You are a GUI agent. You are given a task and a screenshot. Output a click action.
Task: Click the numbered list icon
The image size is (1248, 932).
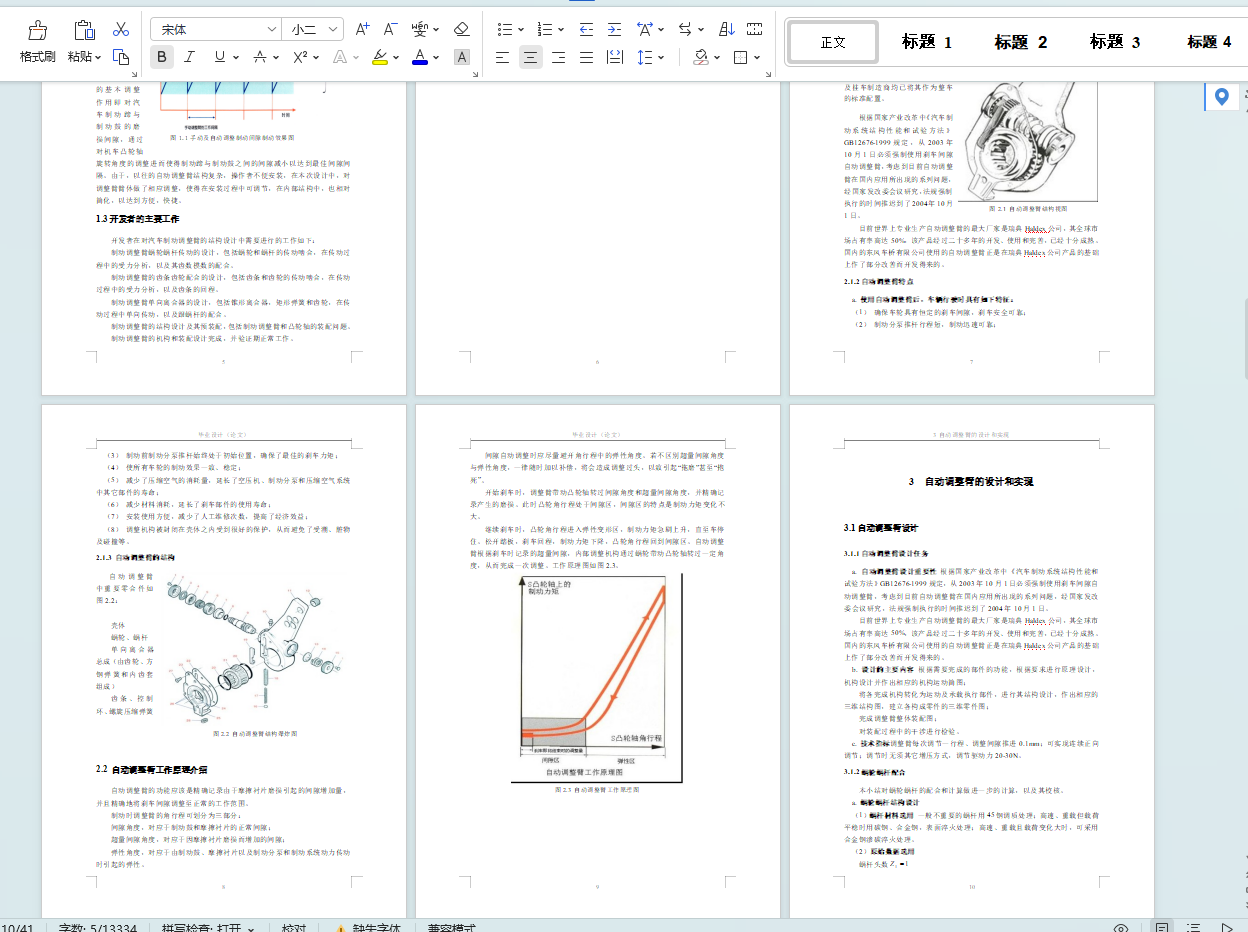(545, 30)
